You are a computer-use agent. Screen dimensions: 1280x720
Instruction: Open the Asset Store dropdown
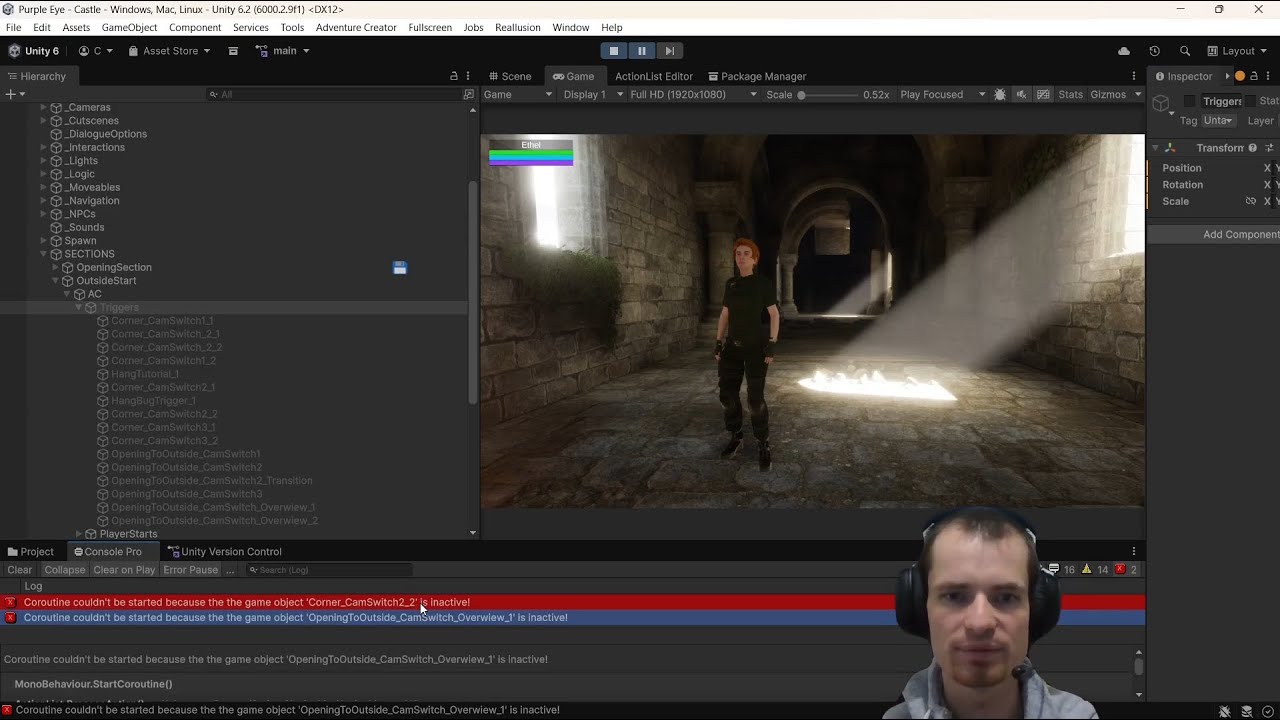(x=169, y=51)
